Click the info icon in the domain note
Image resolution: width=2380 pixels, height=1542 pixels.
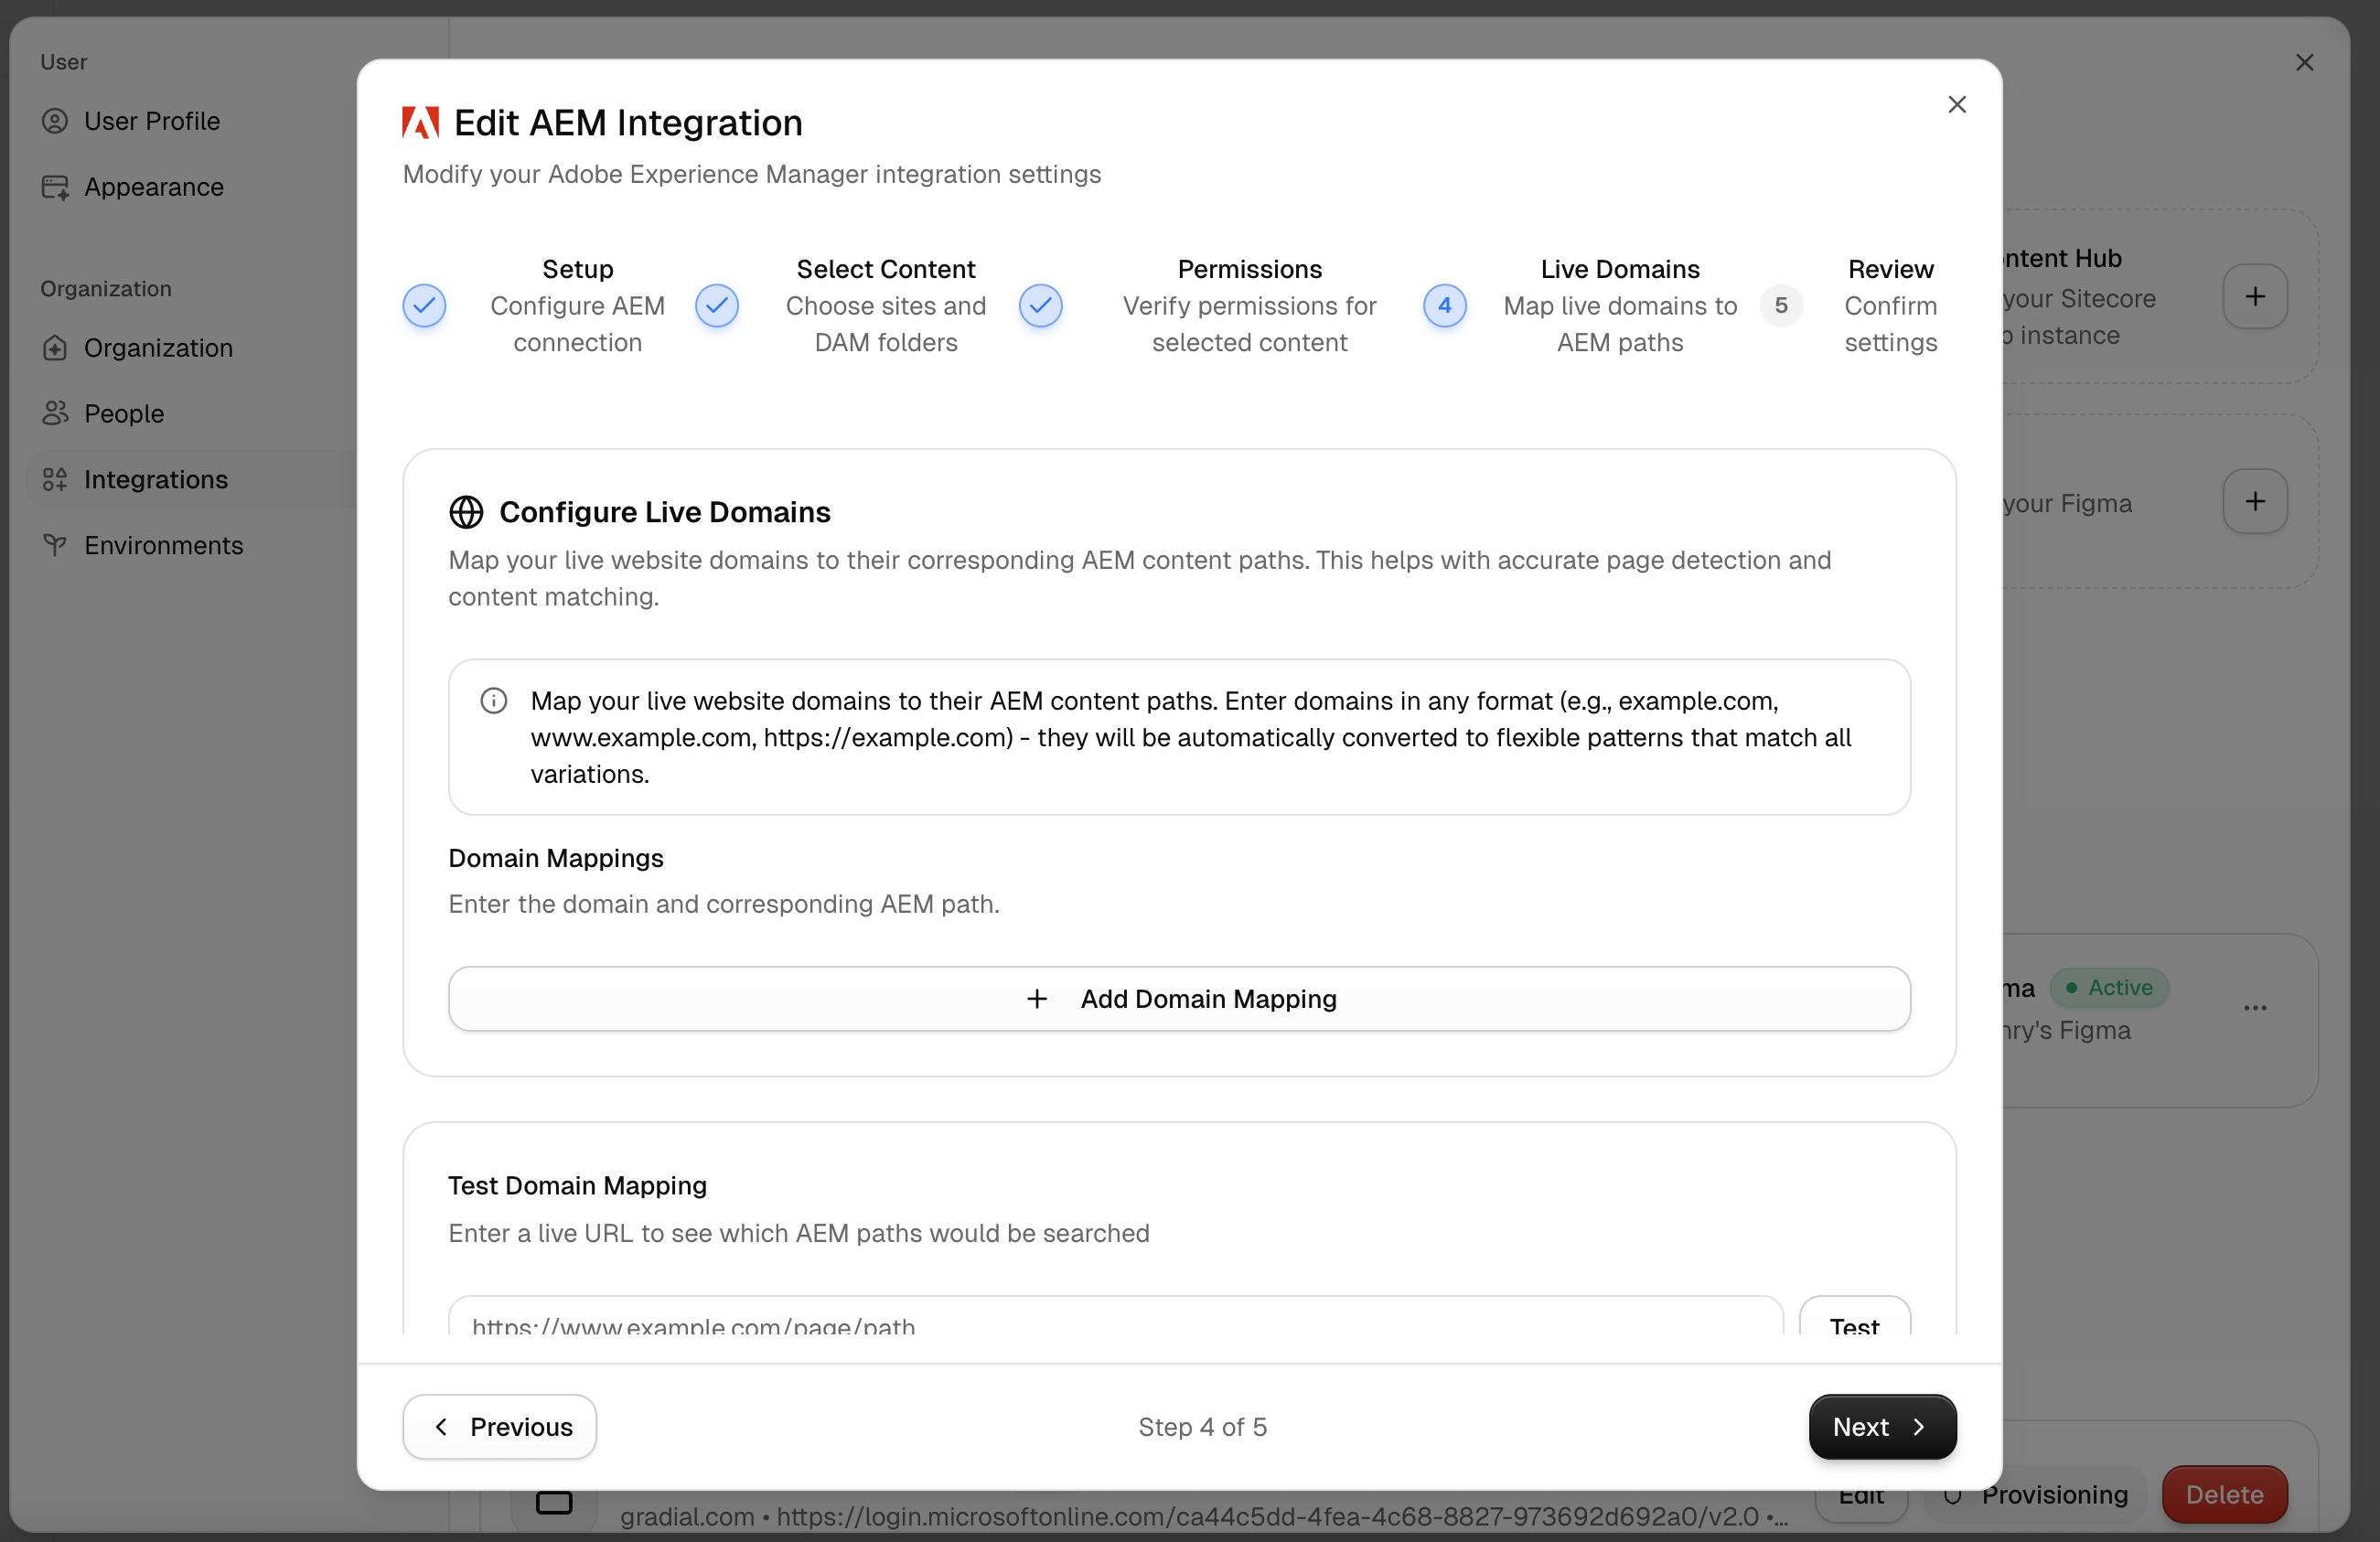[494, 701]
